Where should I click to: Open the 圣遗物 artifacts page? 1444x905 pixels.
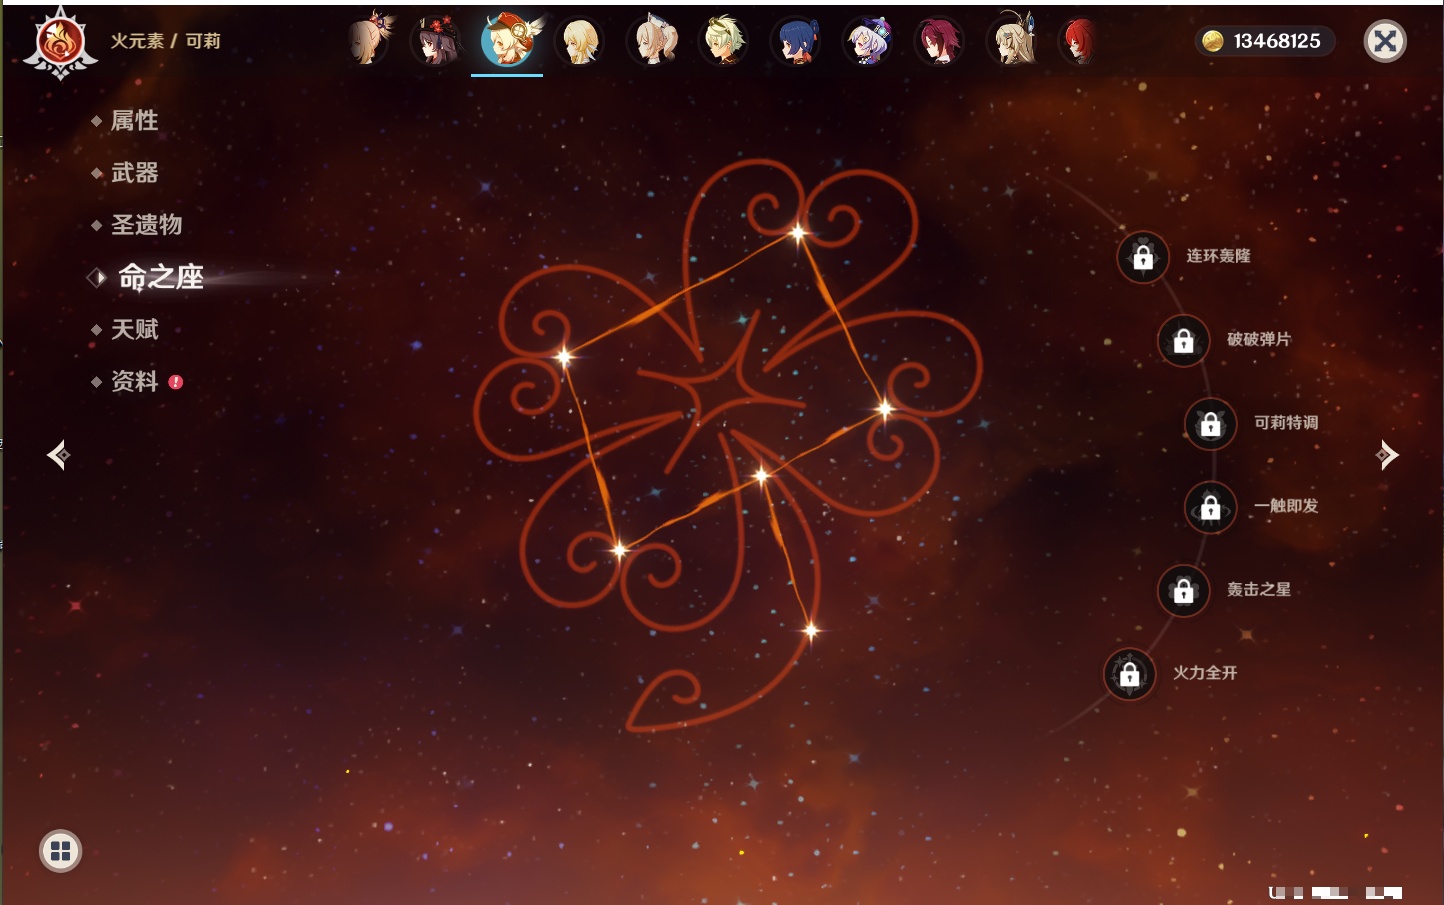(x=146, y=225)
